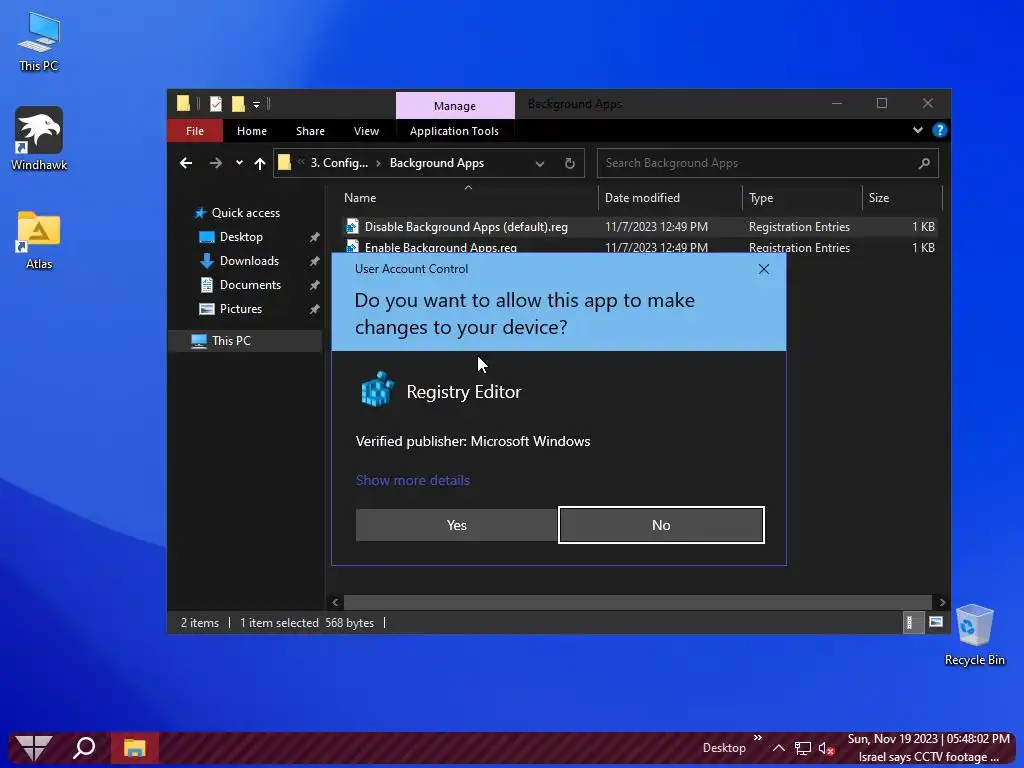The image size is (1024, 768).
Task: Select This PC in navigation pane
Action: tap(231, 341)
